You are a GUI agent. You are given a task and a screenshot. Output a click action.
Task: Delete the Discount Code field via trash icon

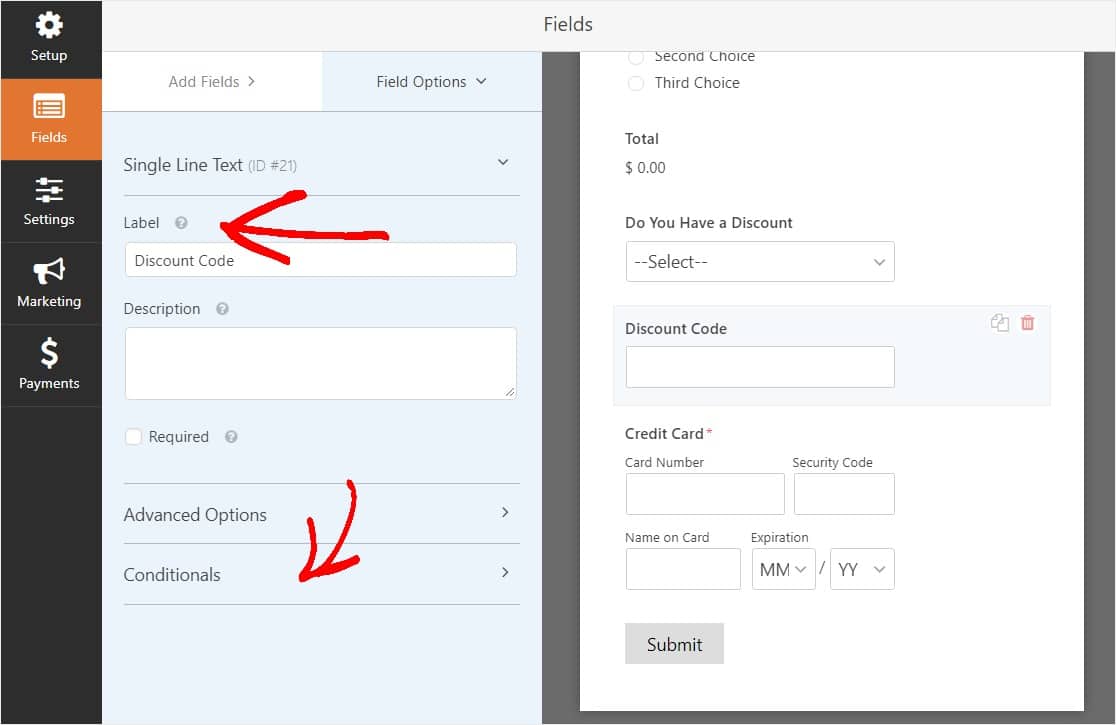click(x=1027, y=322)
